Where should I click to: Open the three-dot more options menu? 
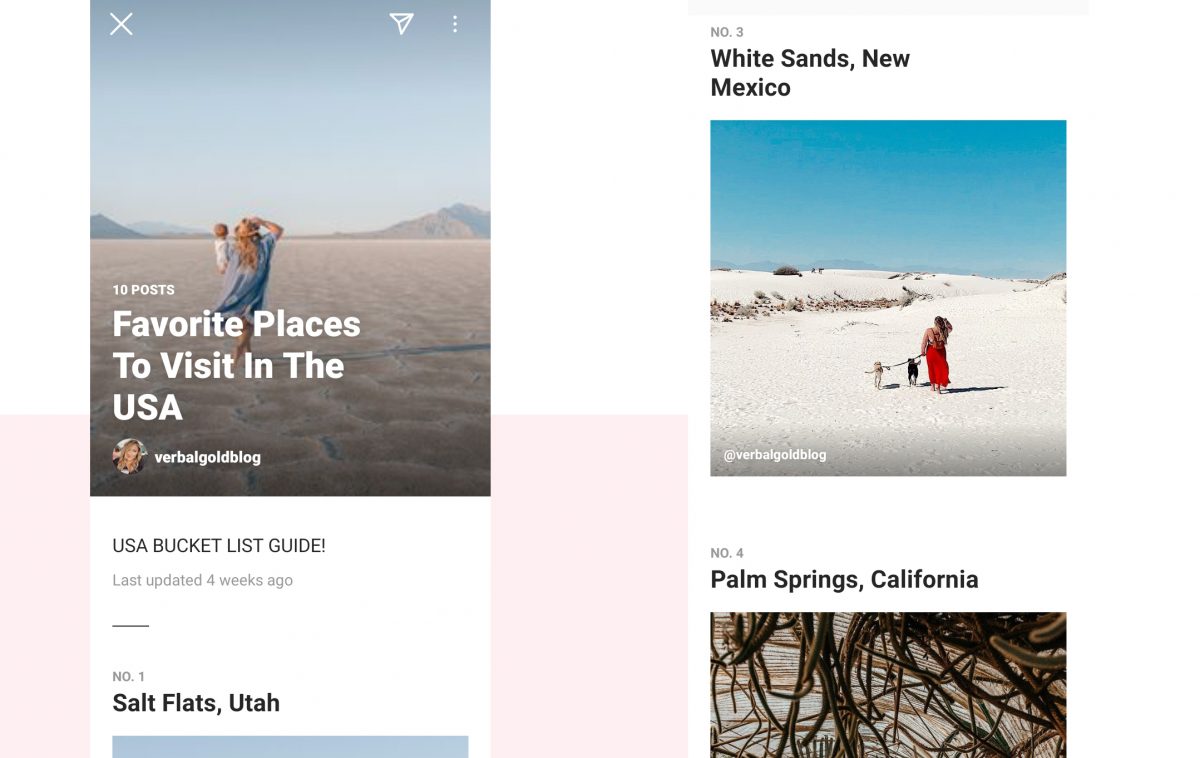[x=455, y=24]
